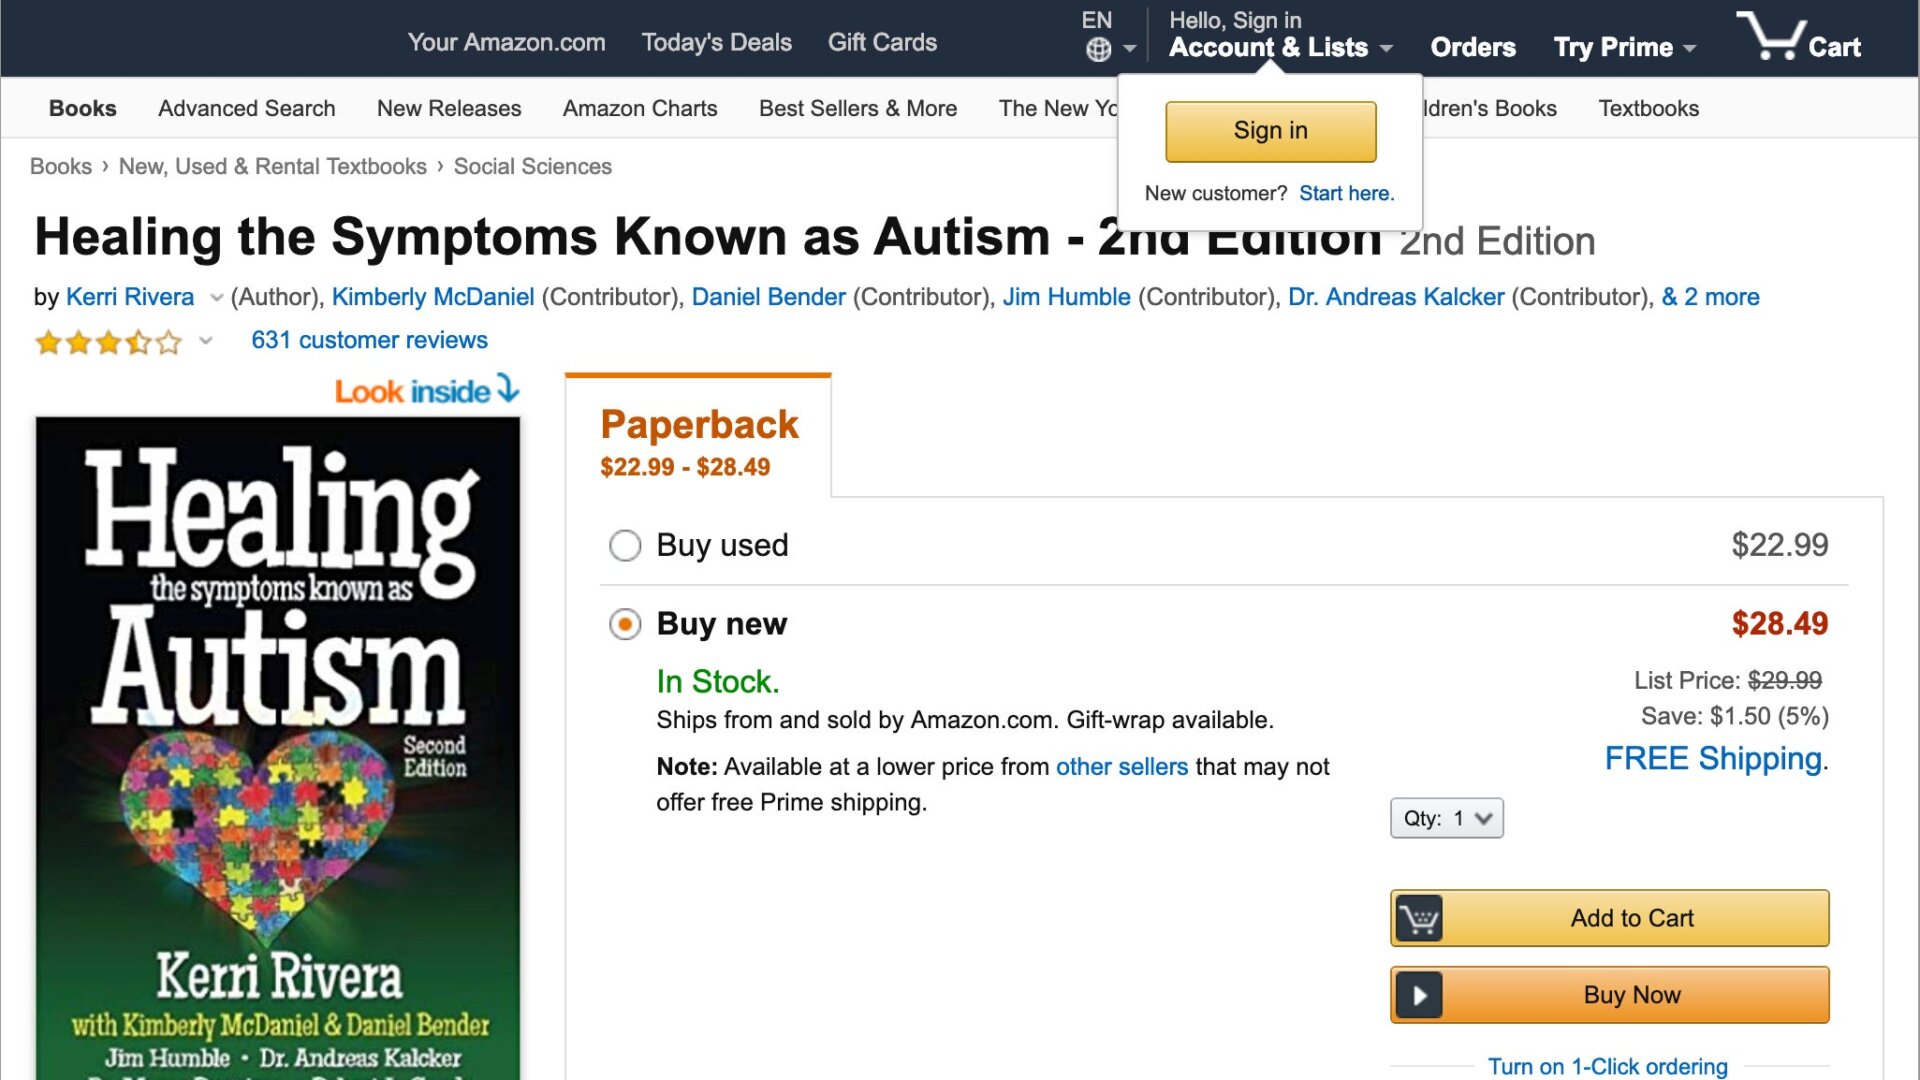Click the cart icon on Add to Cart
Screen dimensions: 1920x1080
[1419, 917]
